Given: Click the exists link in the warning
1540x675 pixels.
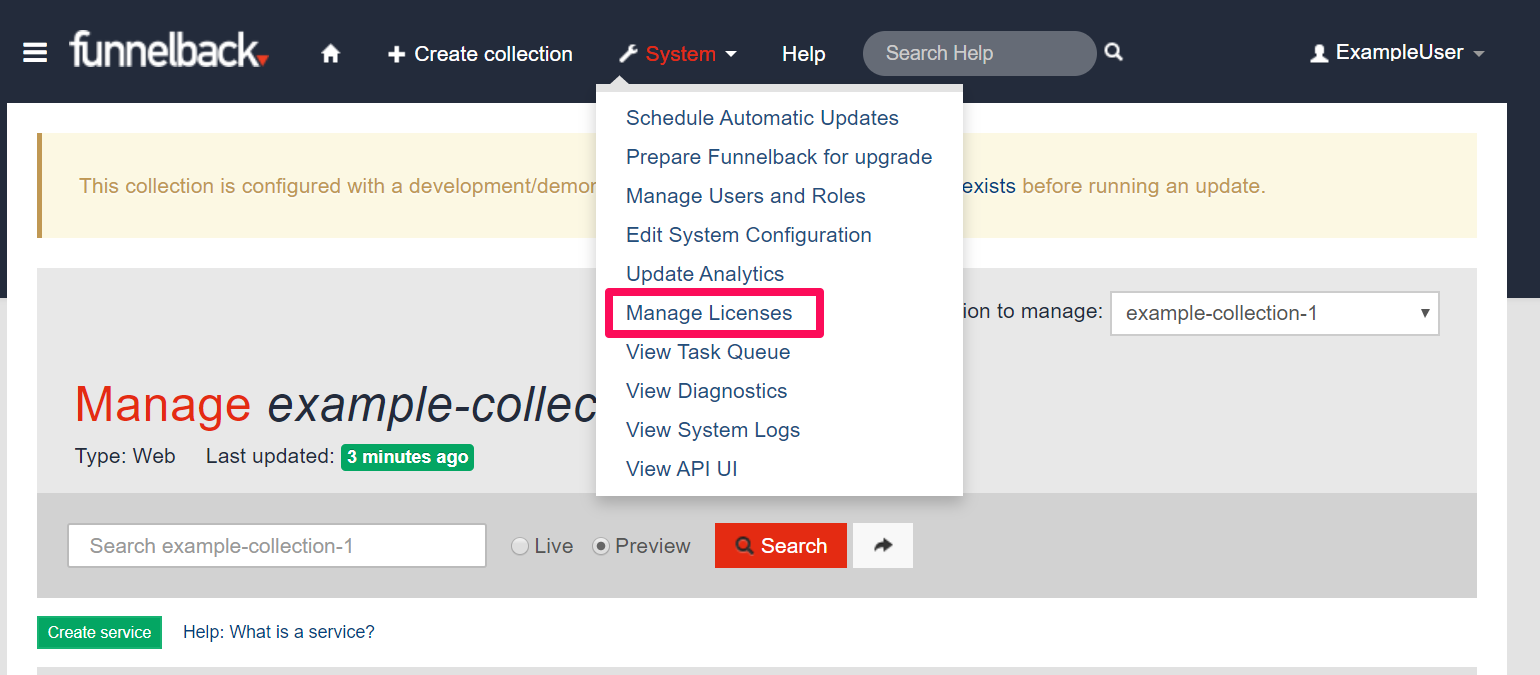Looking at the screenshot, I should [989, 186].
